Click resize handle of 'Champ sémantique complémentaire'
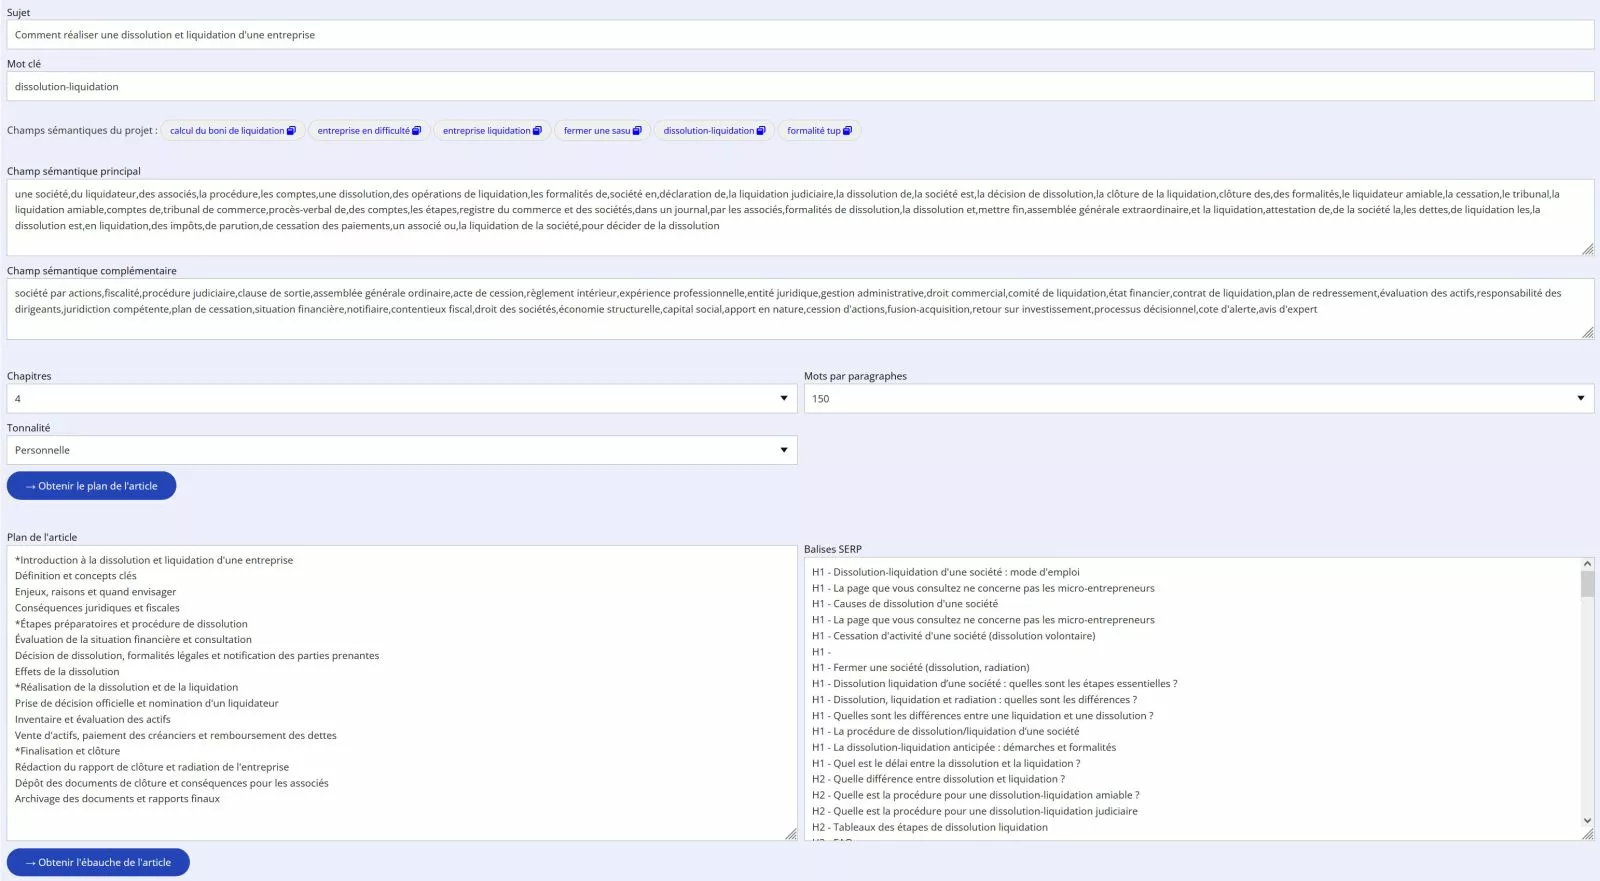The height and width of the screenshot is (881, 1600). click(1588, 333)
